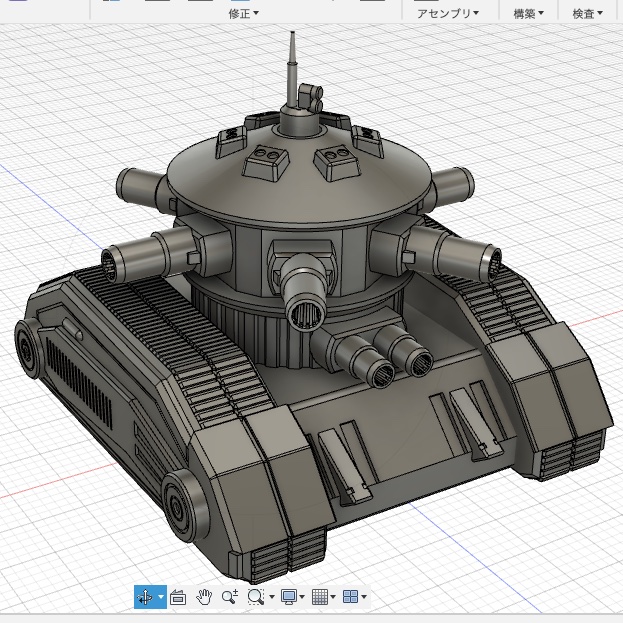Open the 検査 menu
The width and height of the screenshot is (623, 623).
coord(587,14)
